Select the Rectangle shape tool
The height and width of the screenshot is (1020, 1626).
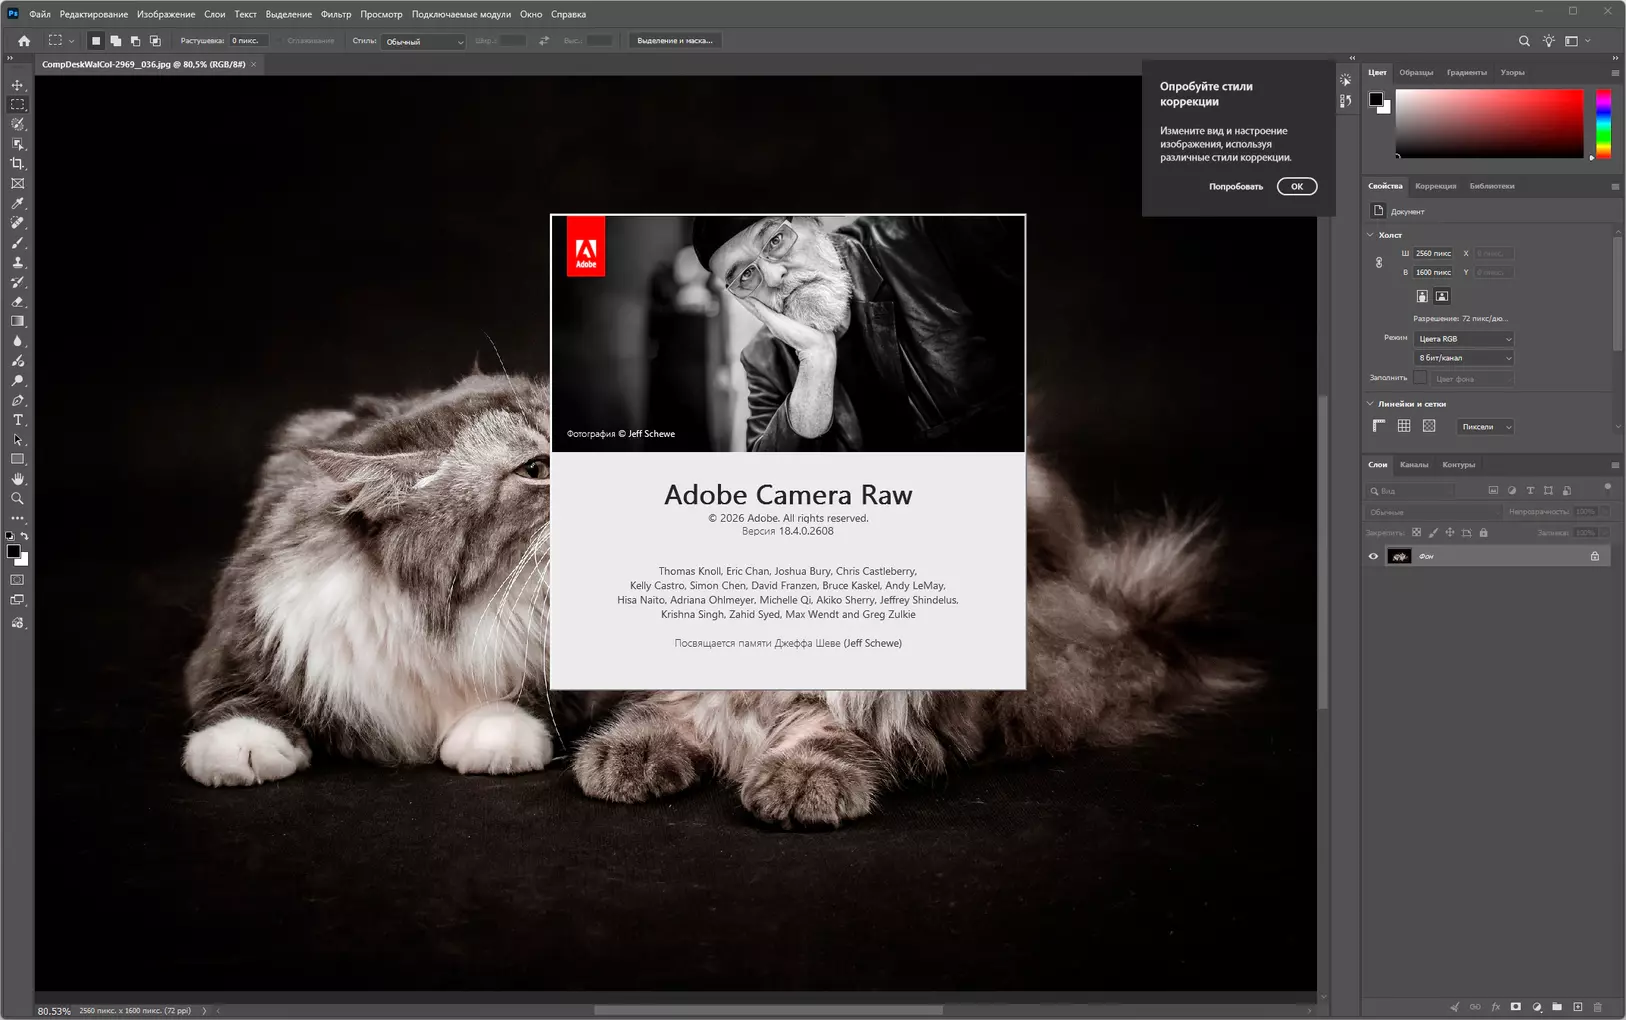[x=18, y=460]
